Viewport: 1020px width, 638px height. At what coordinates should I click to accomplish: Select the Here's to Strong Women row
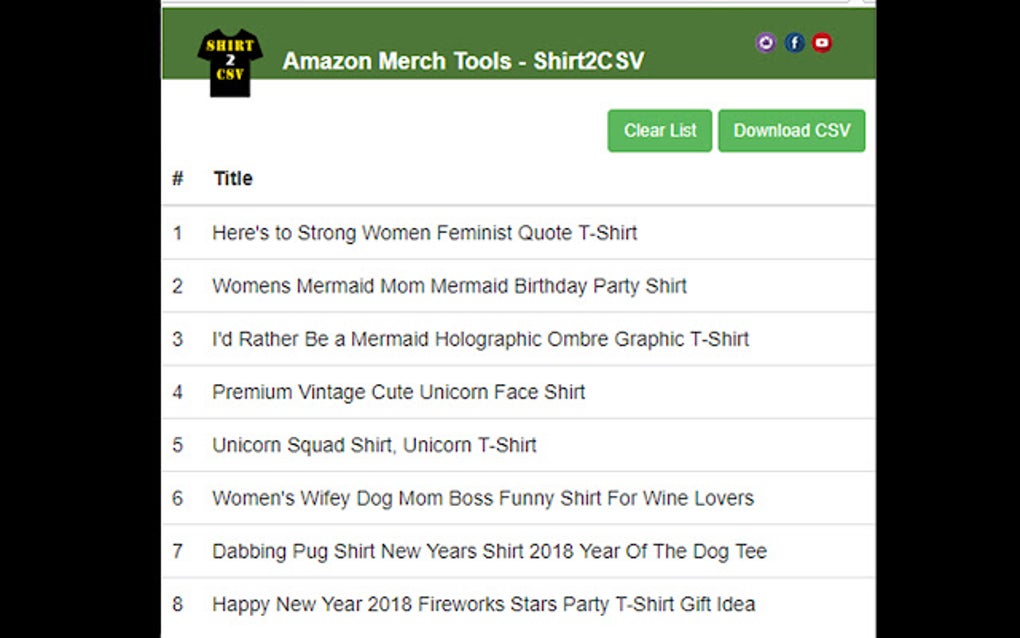tap(424, 233)
